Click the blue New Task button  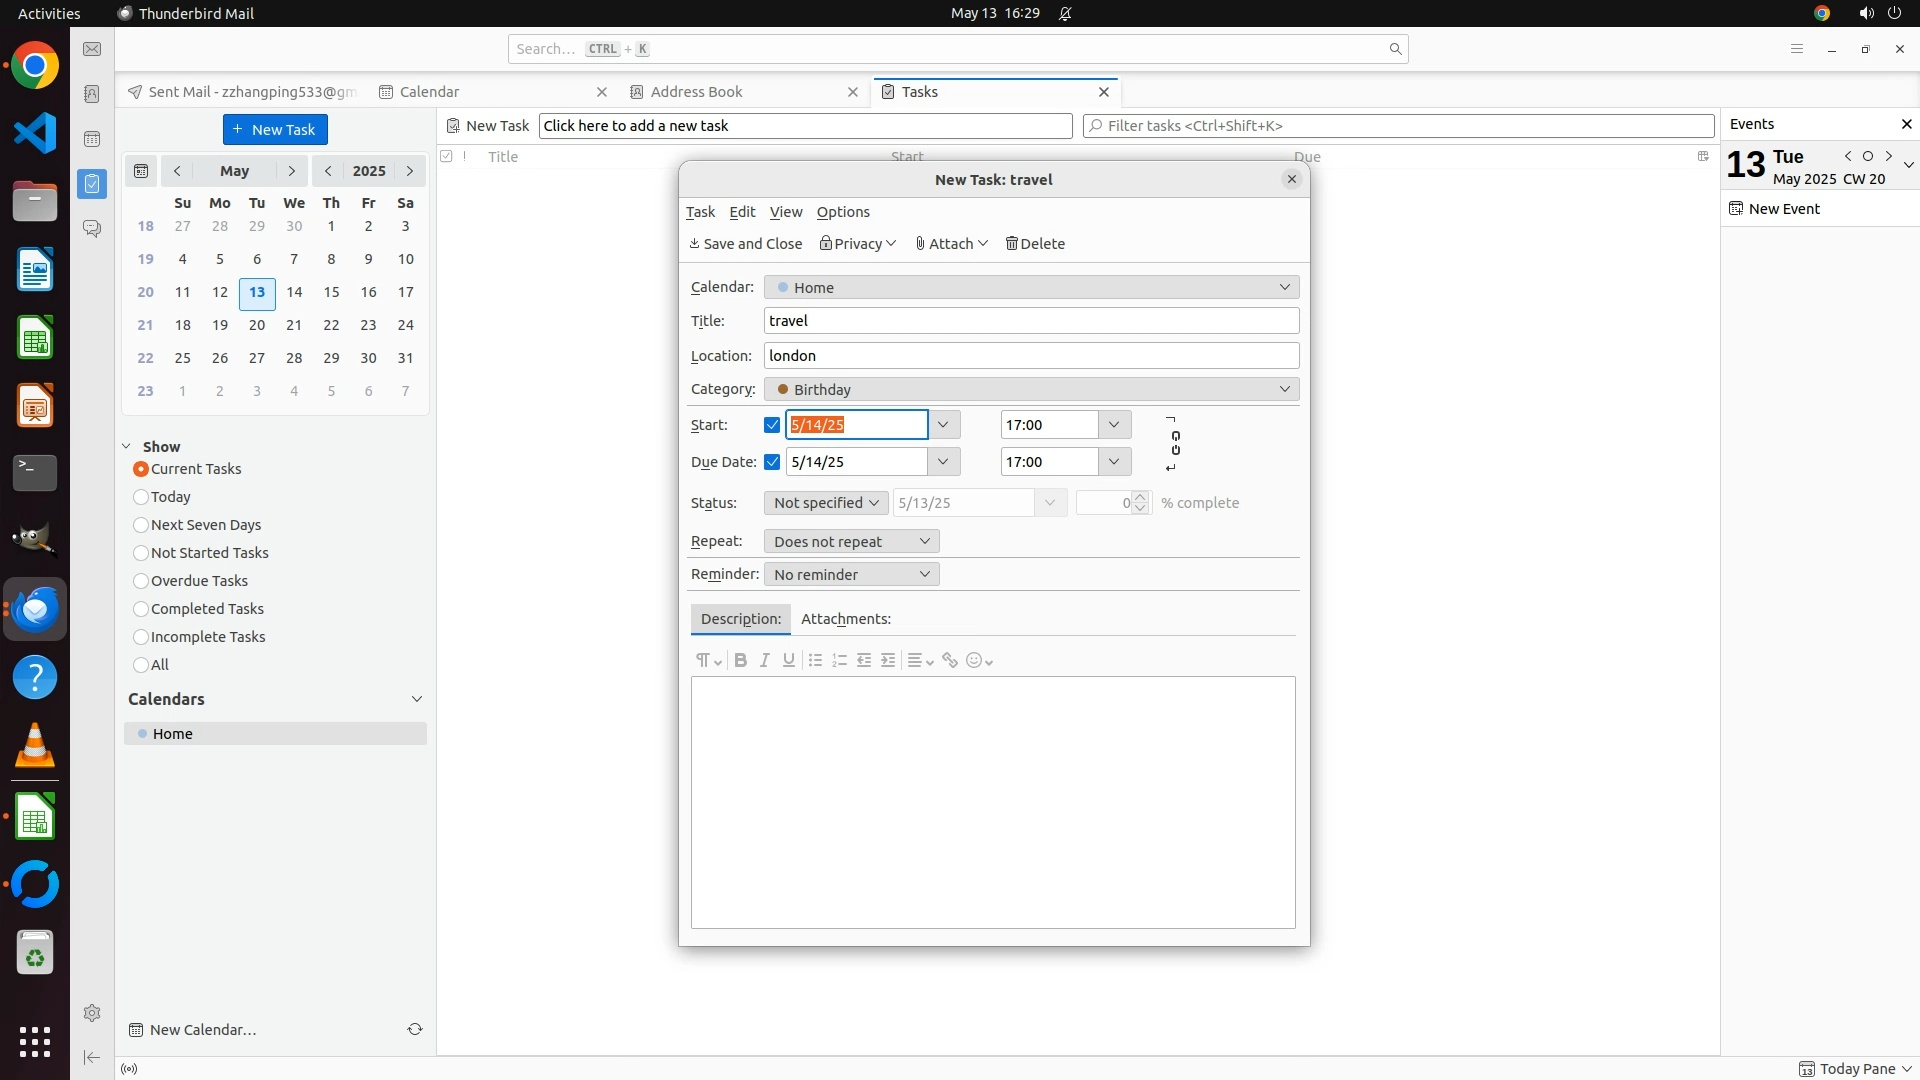275,129
